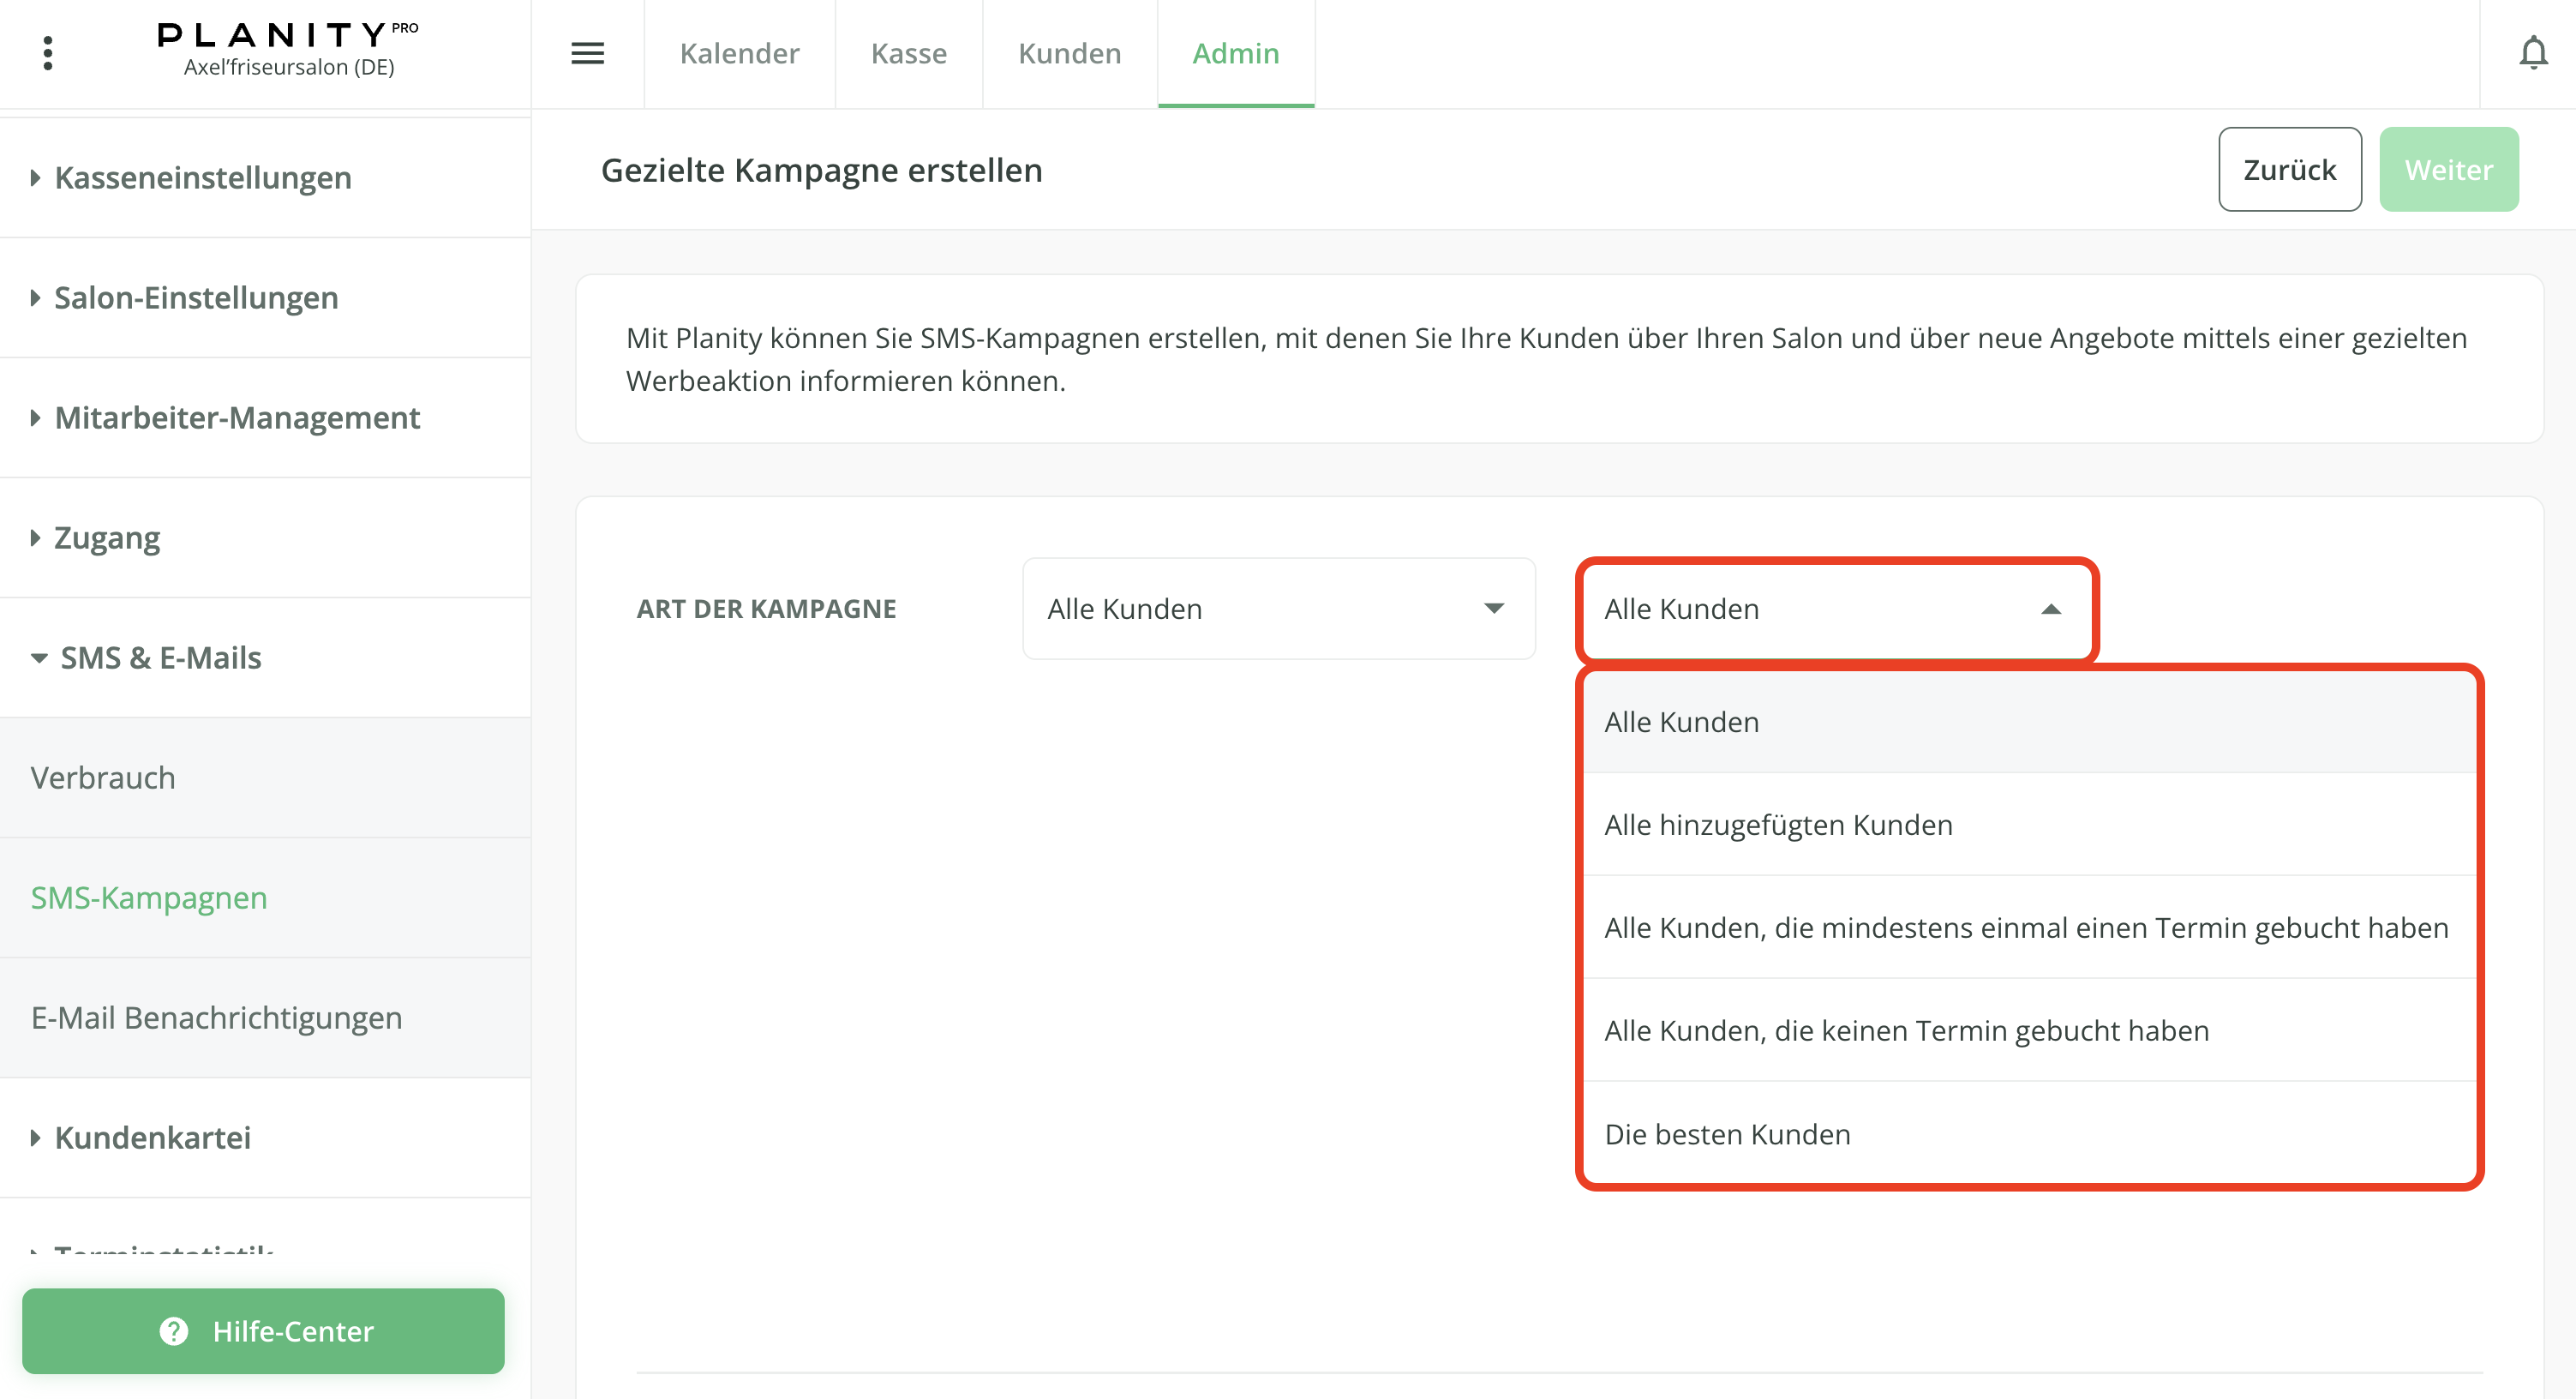Viewport: 2576px width, 1399px height.
Task: Select 'Alle hinzugefügten Kunden' option
Action: [1778, 825]
